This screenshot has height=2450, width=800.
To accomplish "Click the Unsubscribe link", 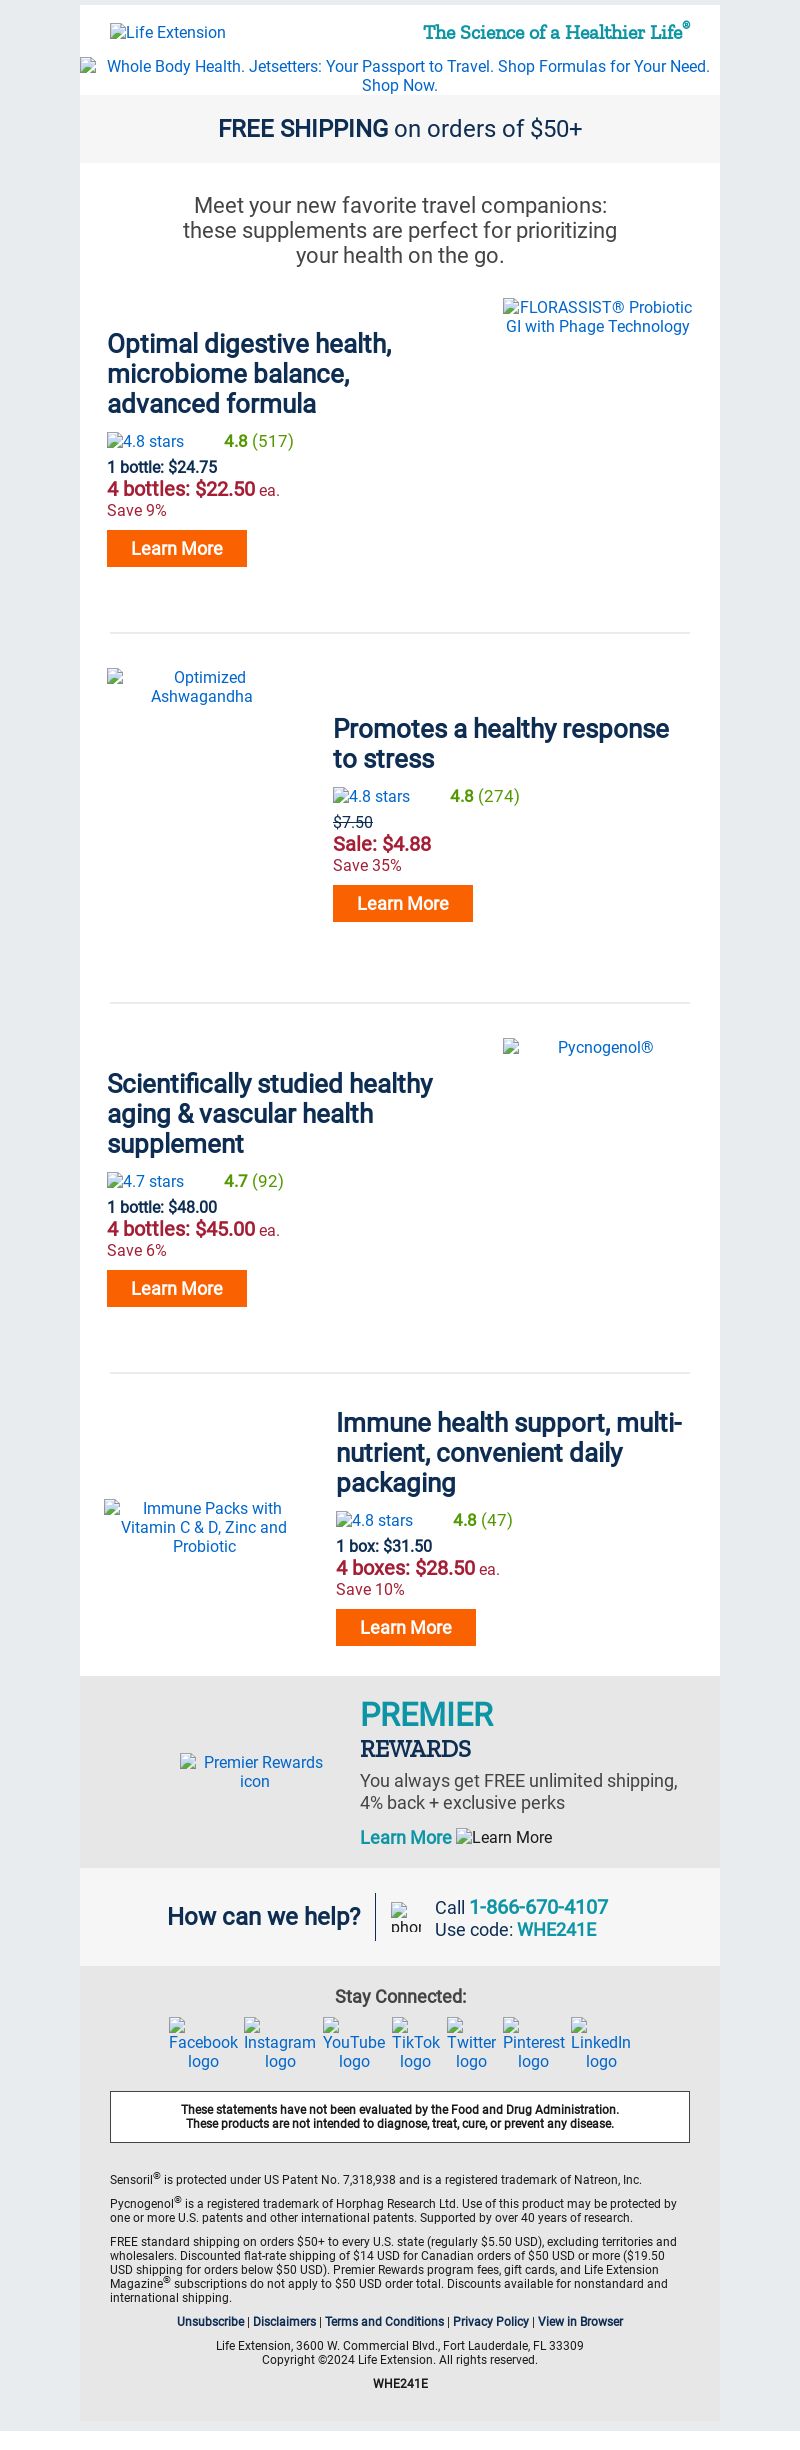I will (x=211, y=2321).
